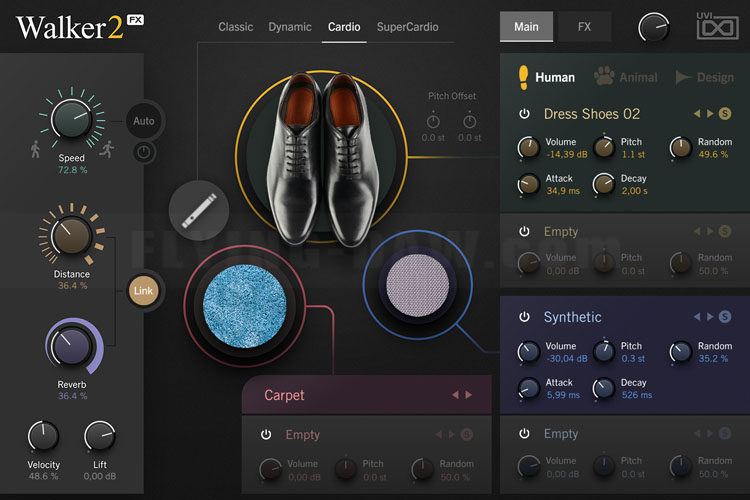This screenshot has height=500, width=750.
Task: Open the Dress Shoes 02 preset name
Action: [x=592, y=114]
